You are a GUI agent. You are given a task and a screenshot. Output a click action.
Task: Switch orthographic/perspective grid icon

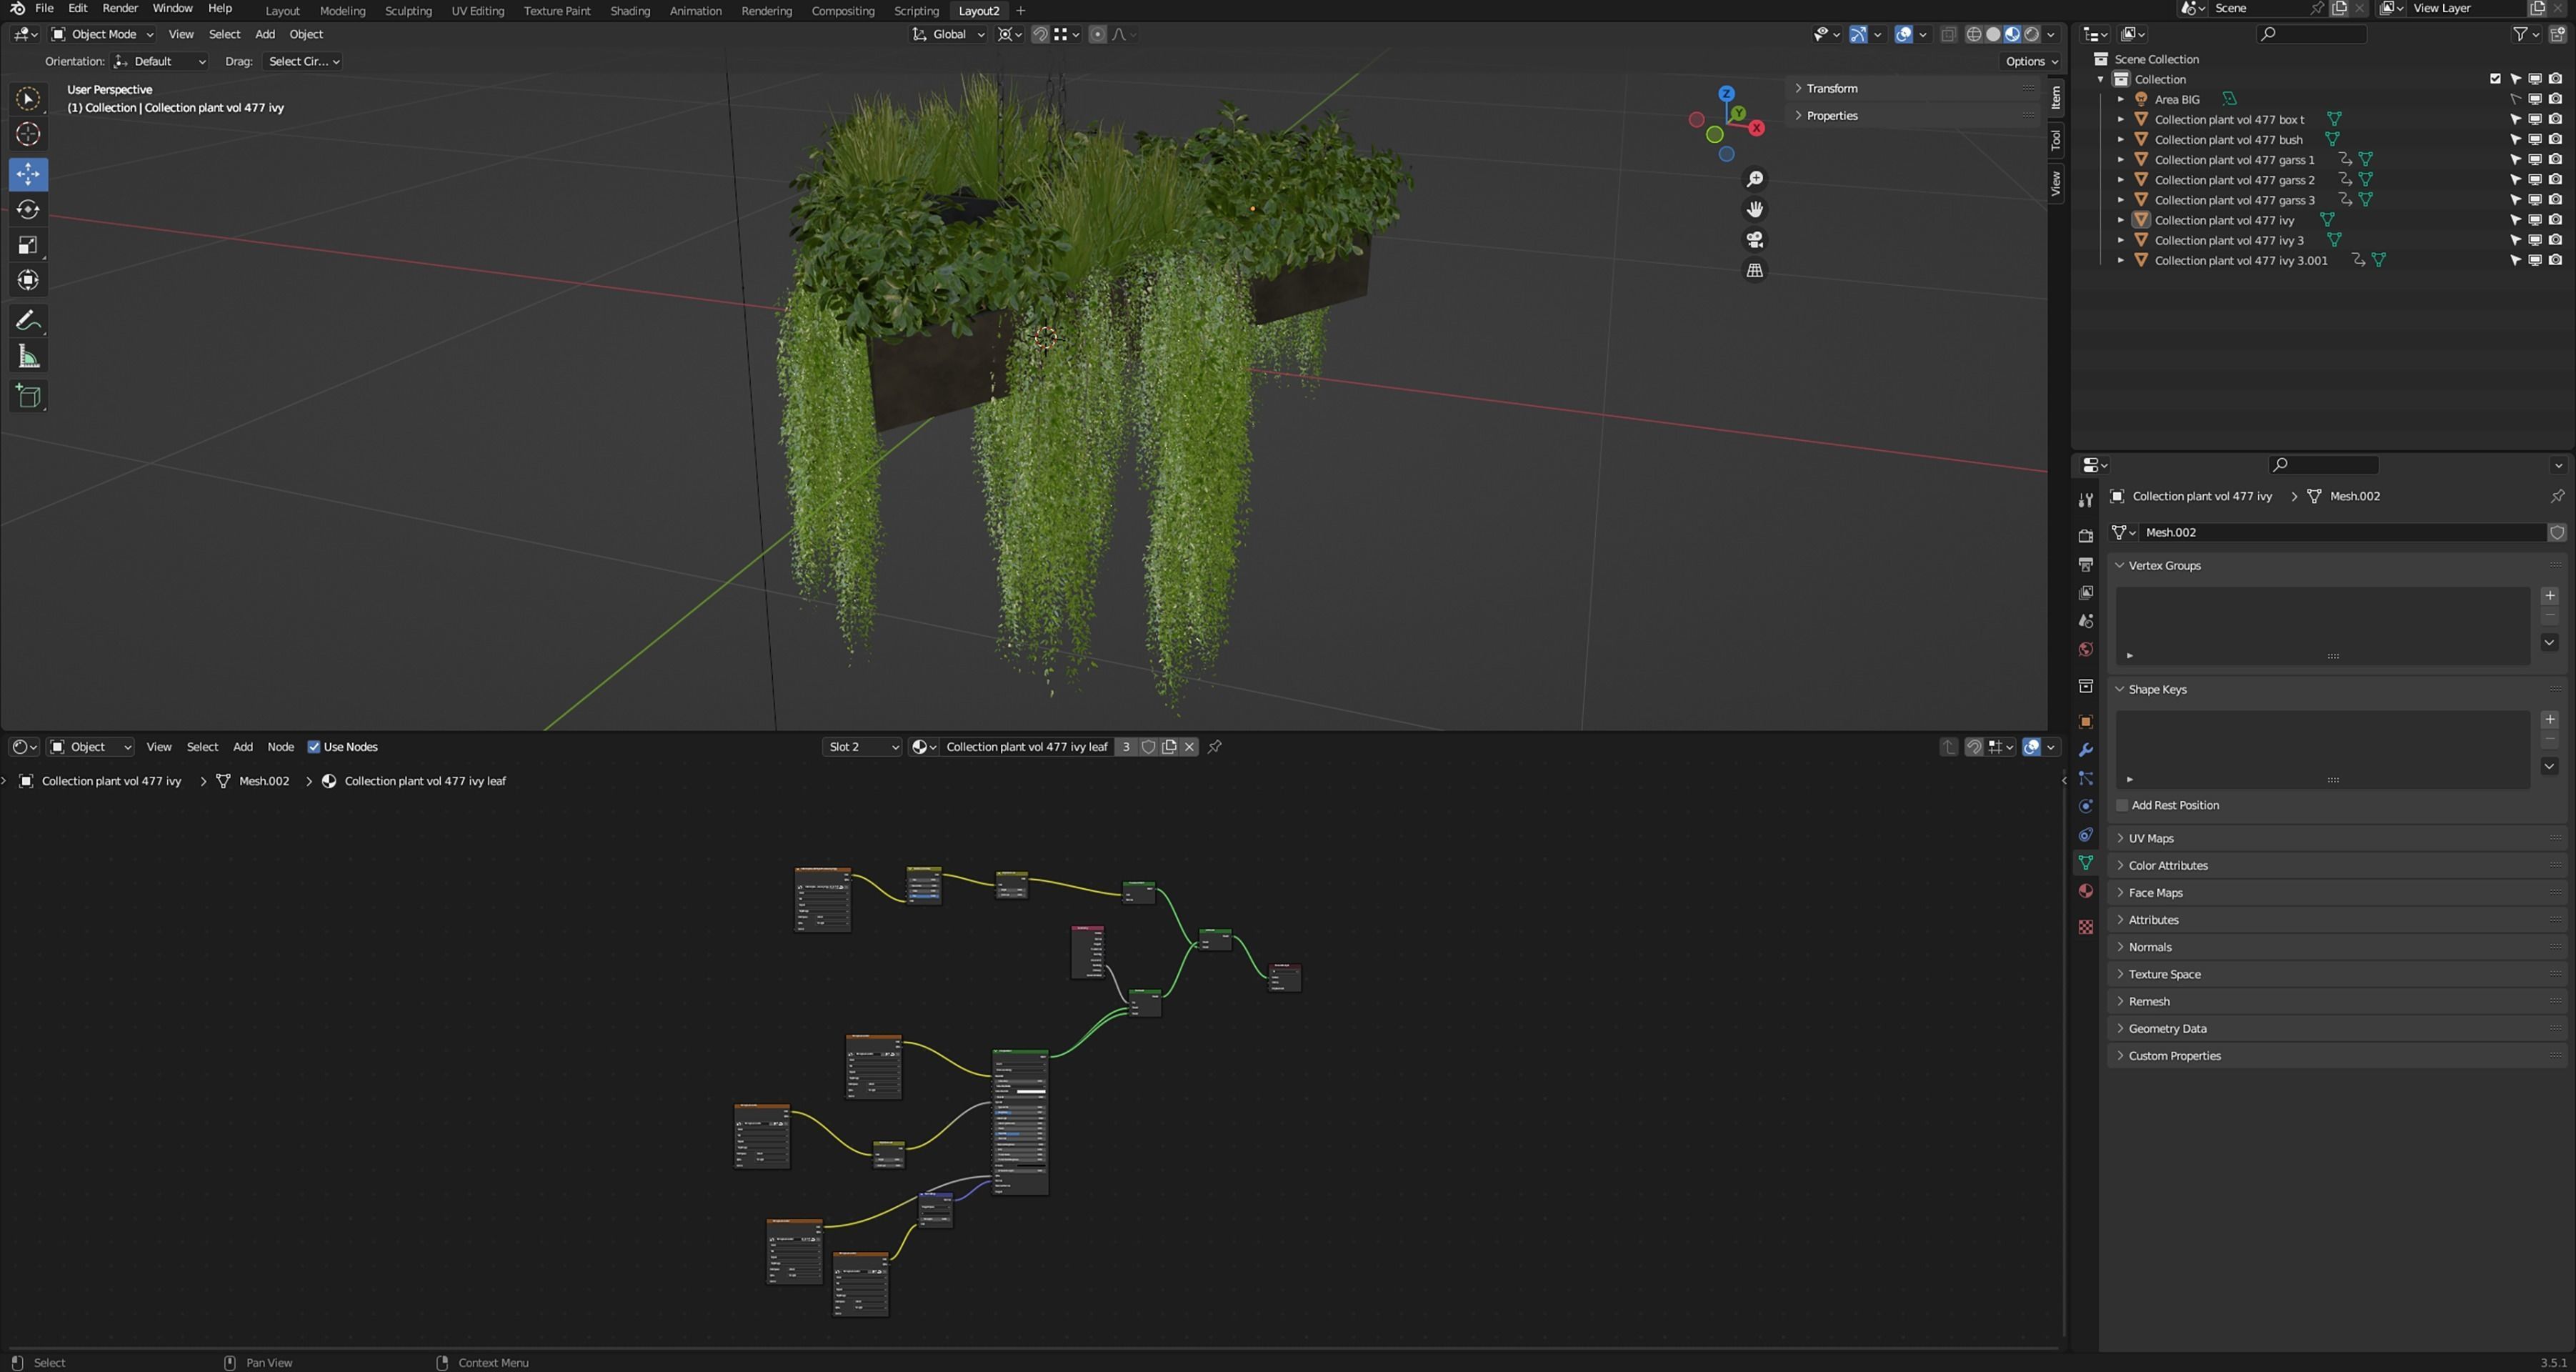1754,271
